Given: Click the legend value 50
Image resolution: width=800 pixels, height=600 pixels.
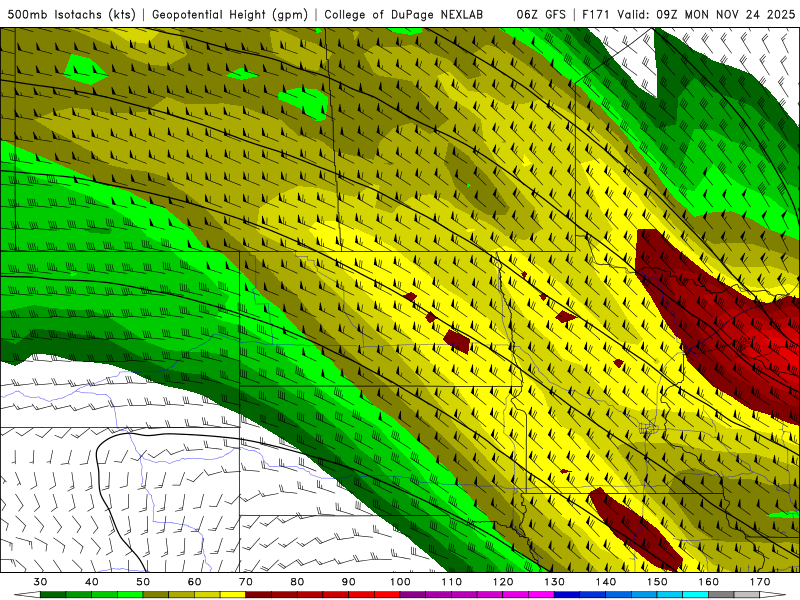Looking at the screenshot, I should [x=143, y=582].
